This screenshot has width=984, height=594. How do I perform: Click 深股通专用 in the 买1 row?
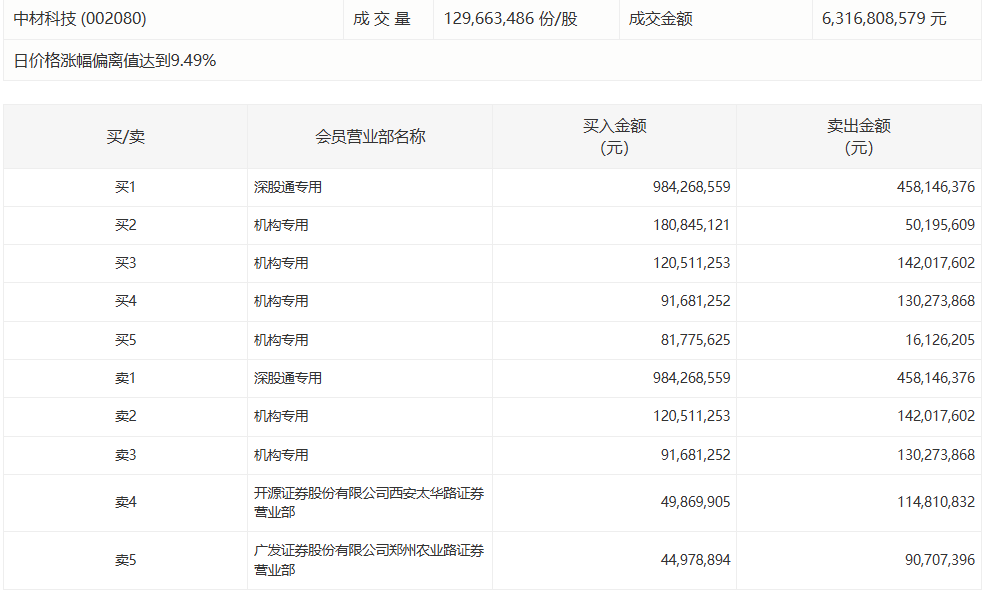click(x=288, y=187)
